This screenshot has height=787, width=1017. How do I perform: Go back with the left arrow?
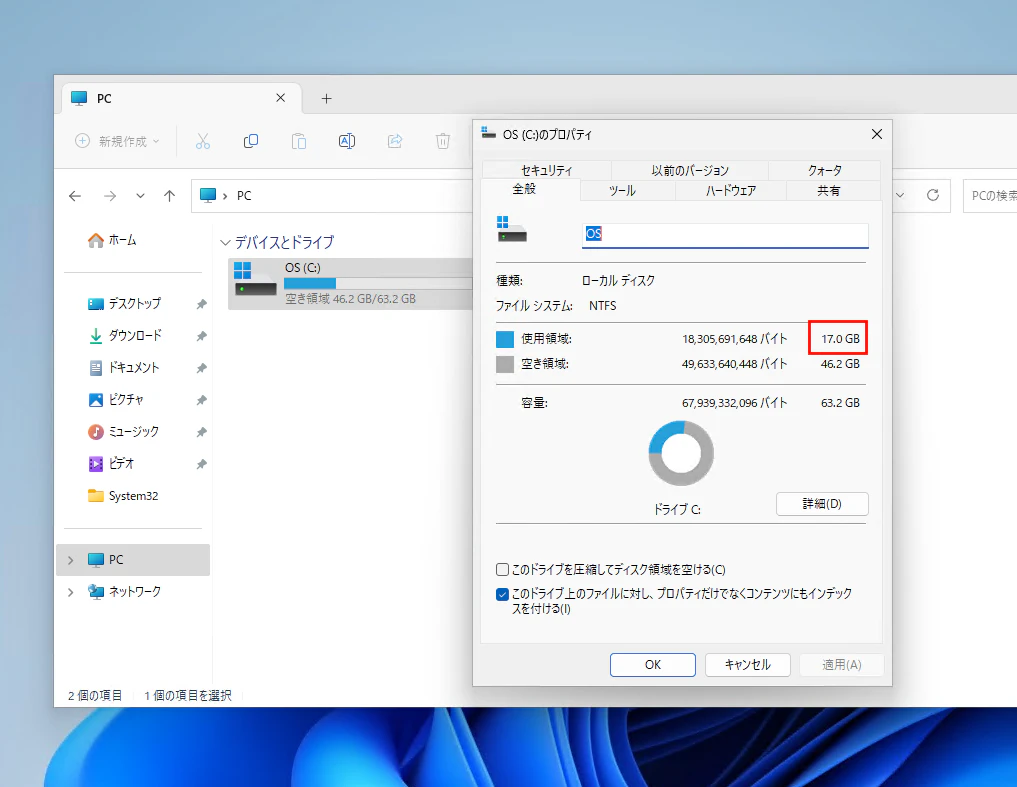pos(75,196)
